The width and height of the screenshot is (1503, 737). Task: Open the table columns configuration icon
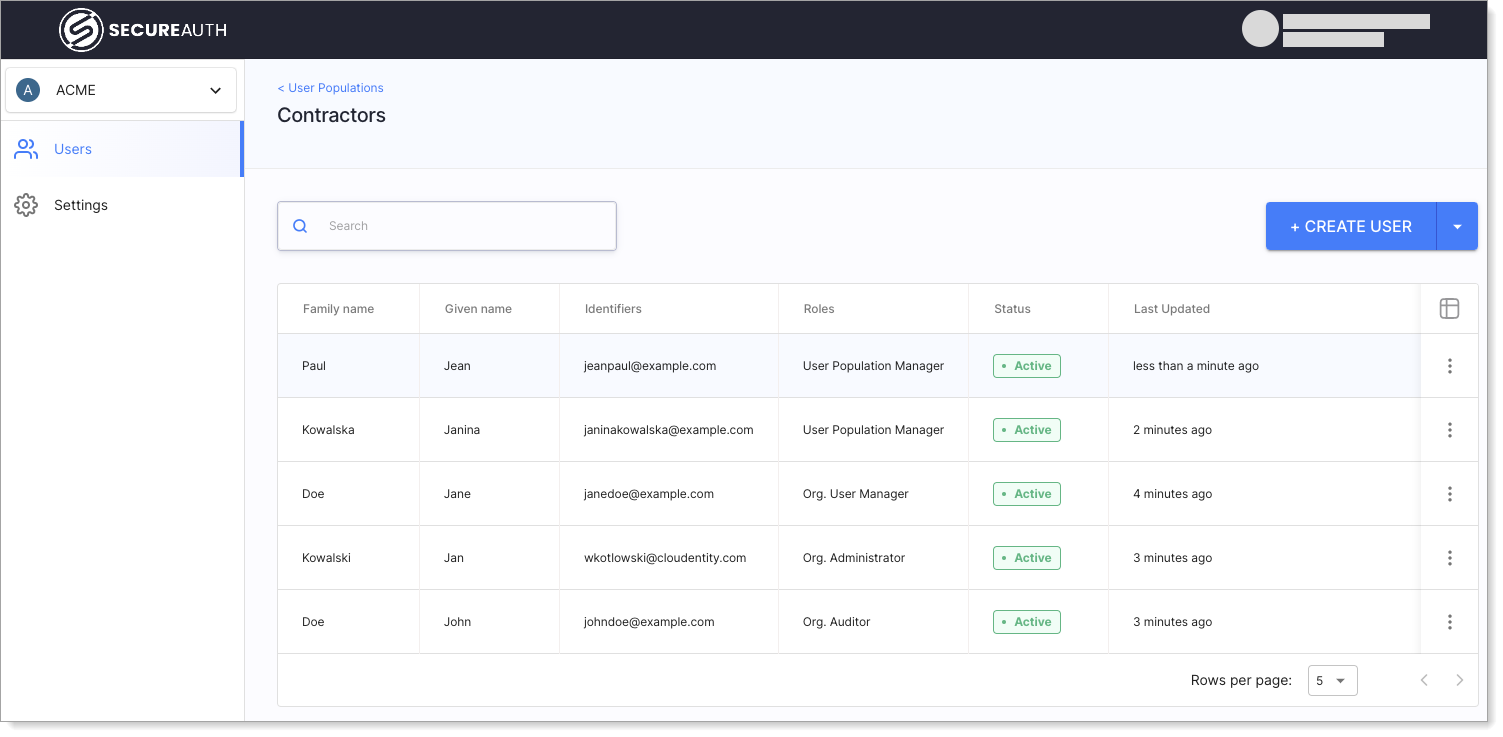point(1449,309)
